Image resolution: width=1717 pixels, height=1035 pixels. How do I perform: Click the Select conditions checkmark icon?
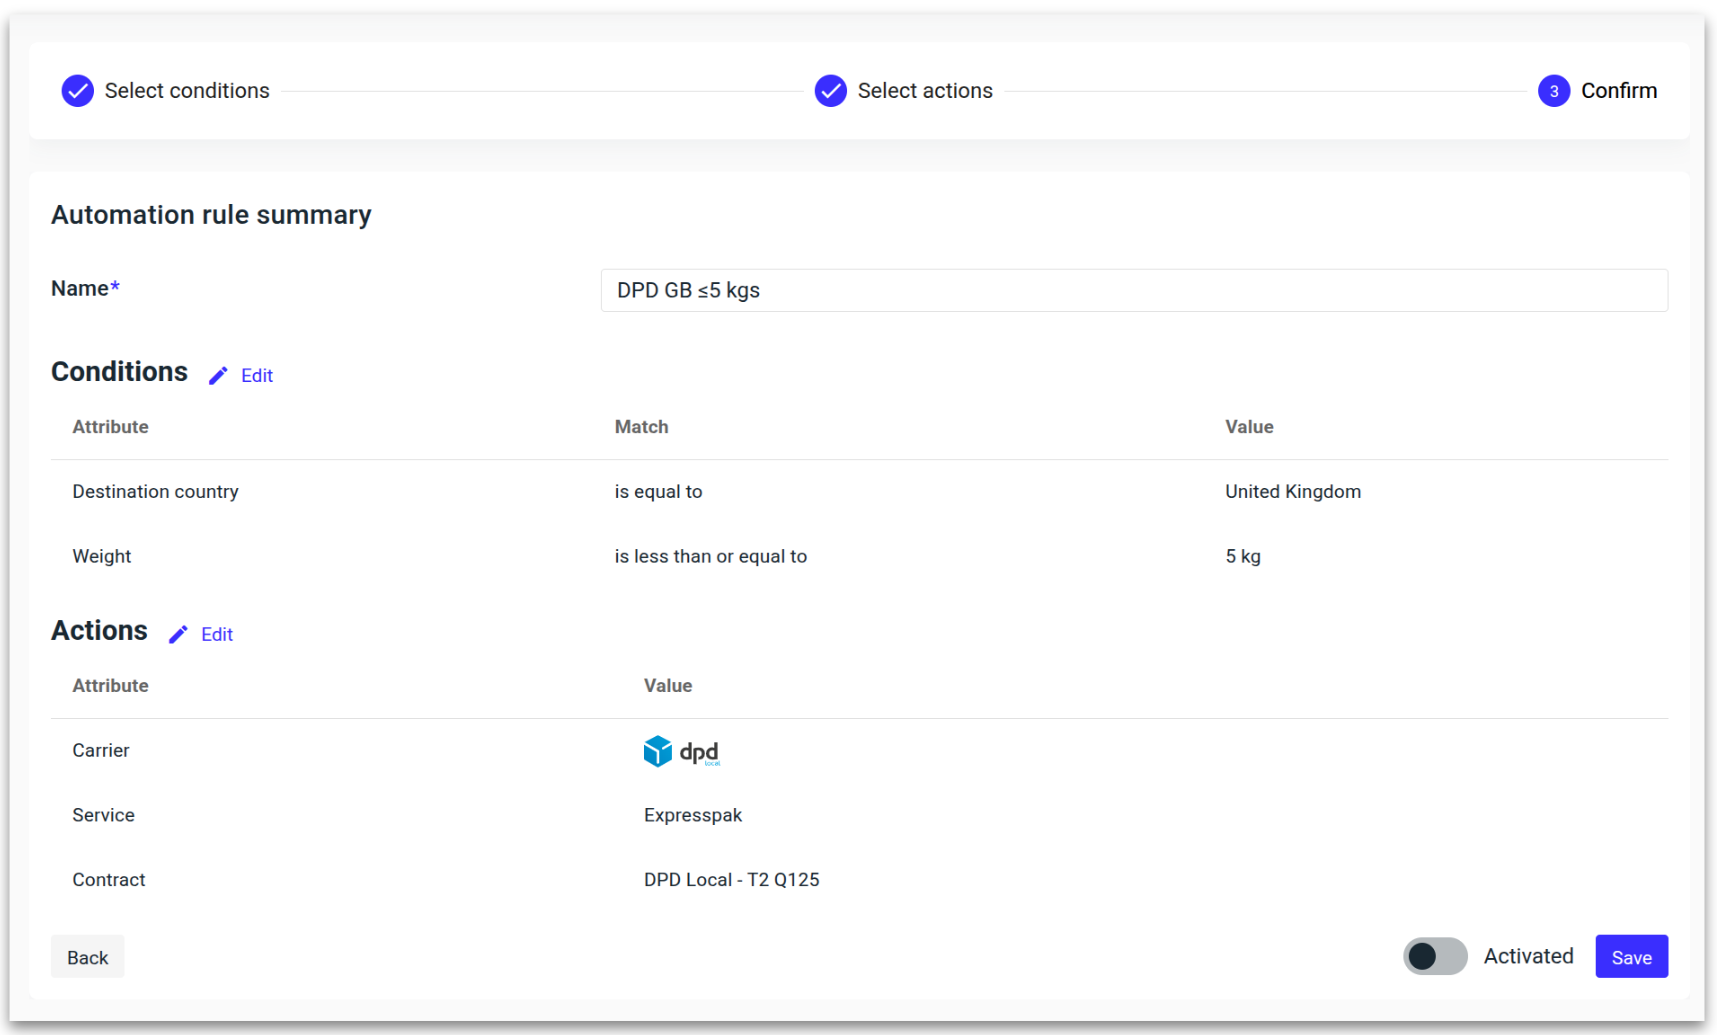(x=77, y=91)
